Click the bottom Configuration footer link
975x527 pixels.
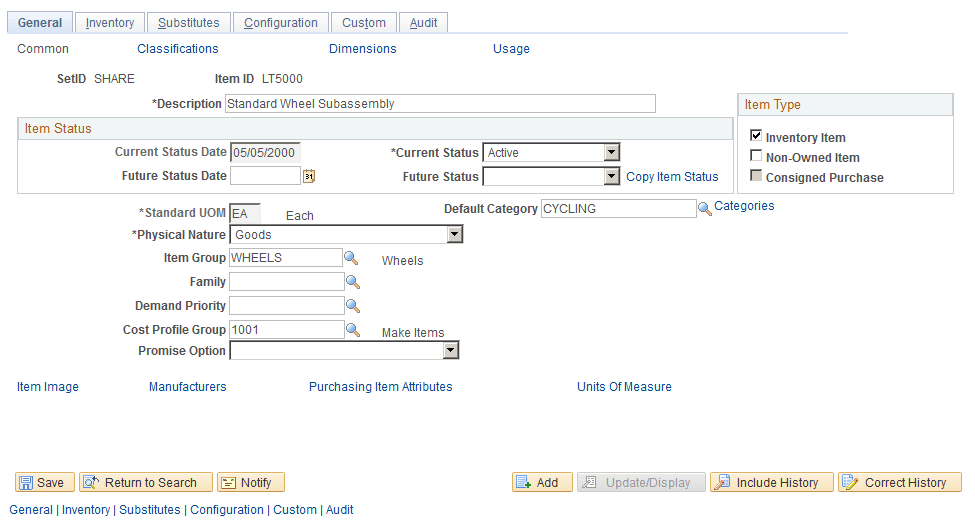227,510
